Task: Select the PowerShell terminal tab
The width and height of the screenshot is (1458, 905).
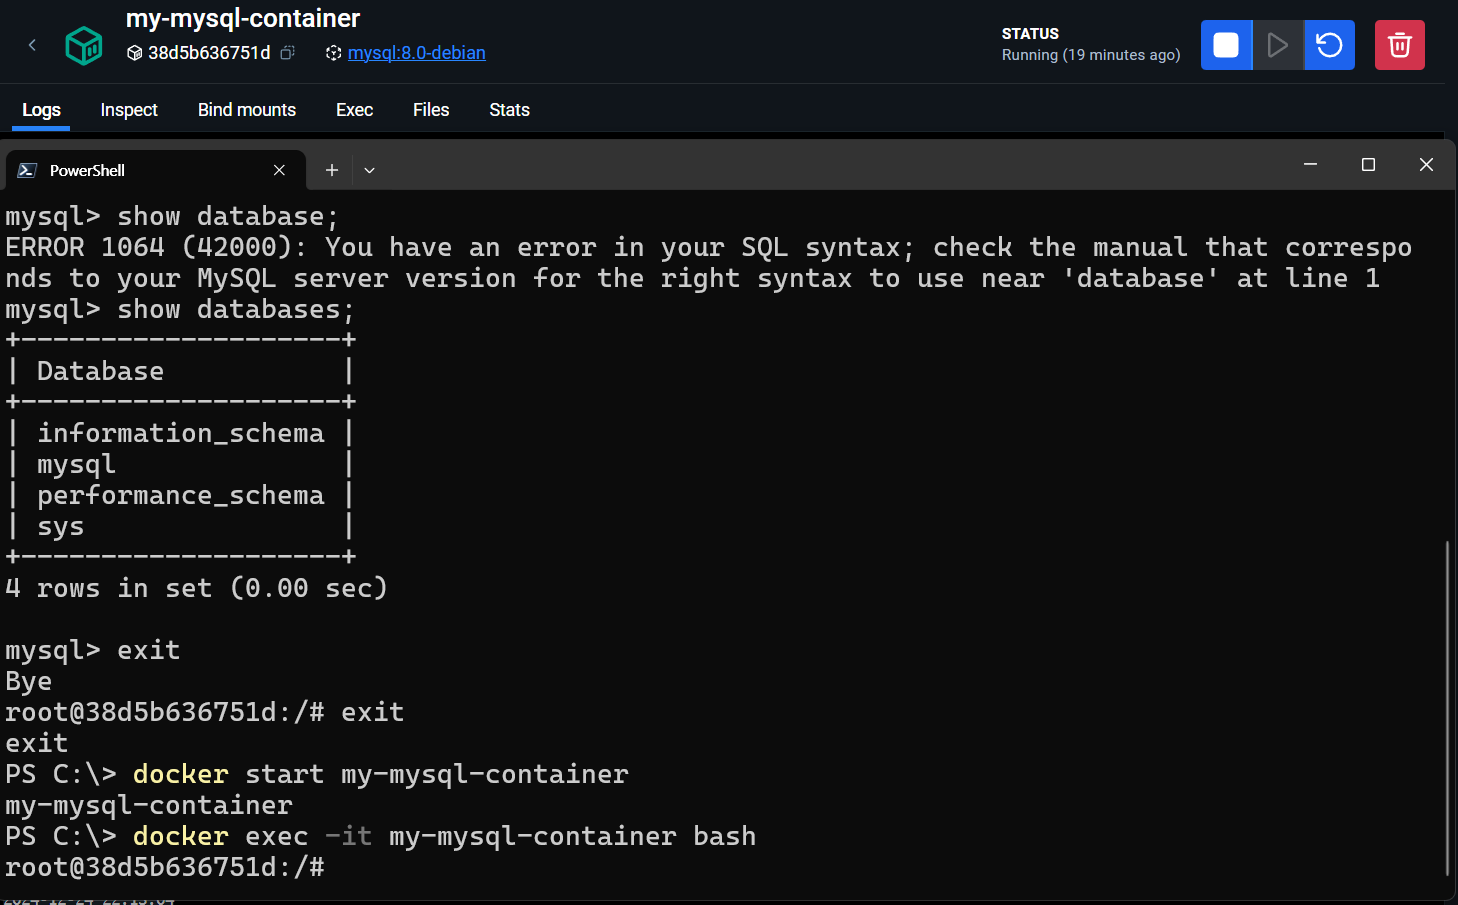Action: [155, 170]
